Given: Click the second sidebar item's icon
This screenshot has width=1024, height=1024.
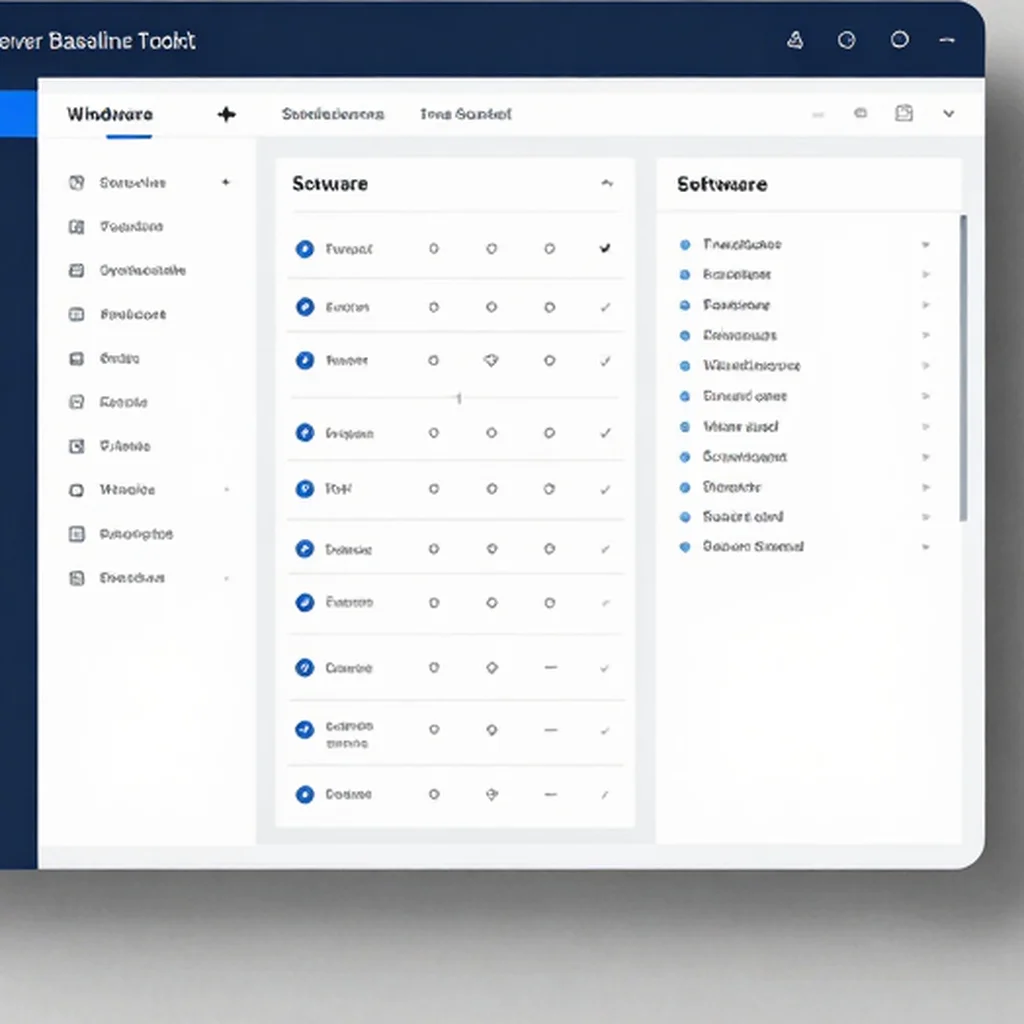Looking at the screenshot, I should [76, 227].
